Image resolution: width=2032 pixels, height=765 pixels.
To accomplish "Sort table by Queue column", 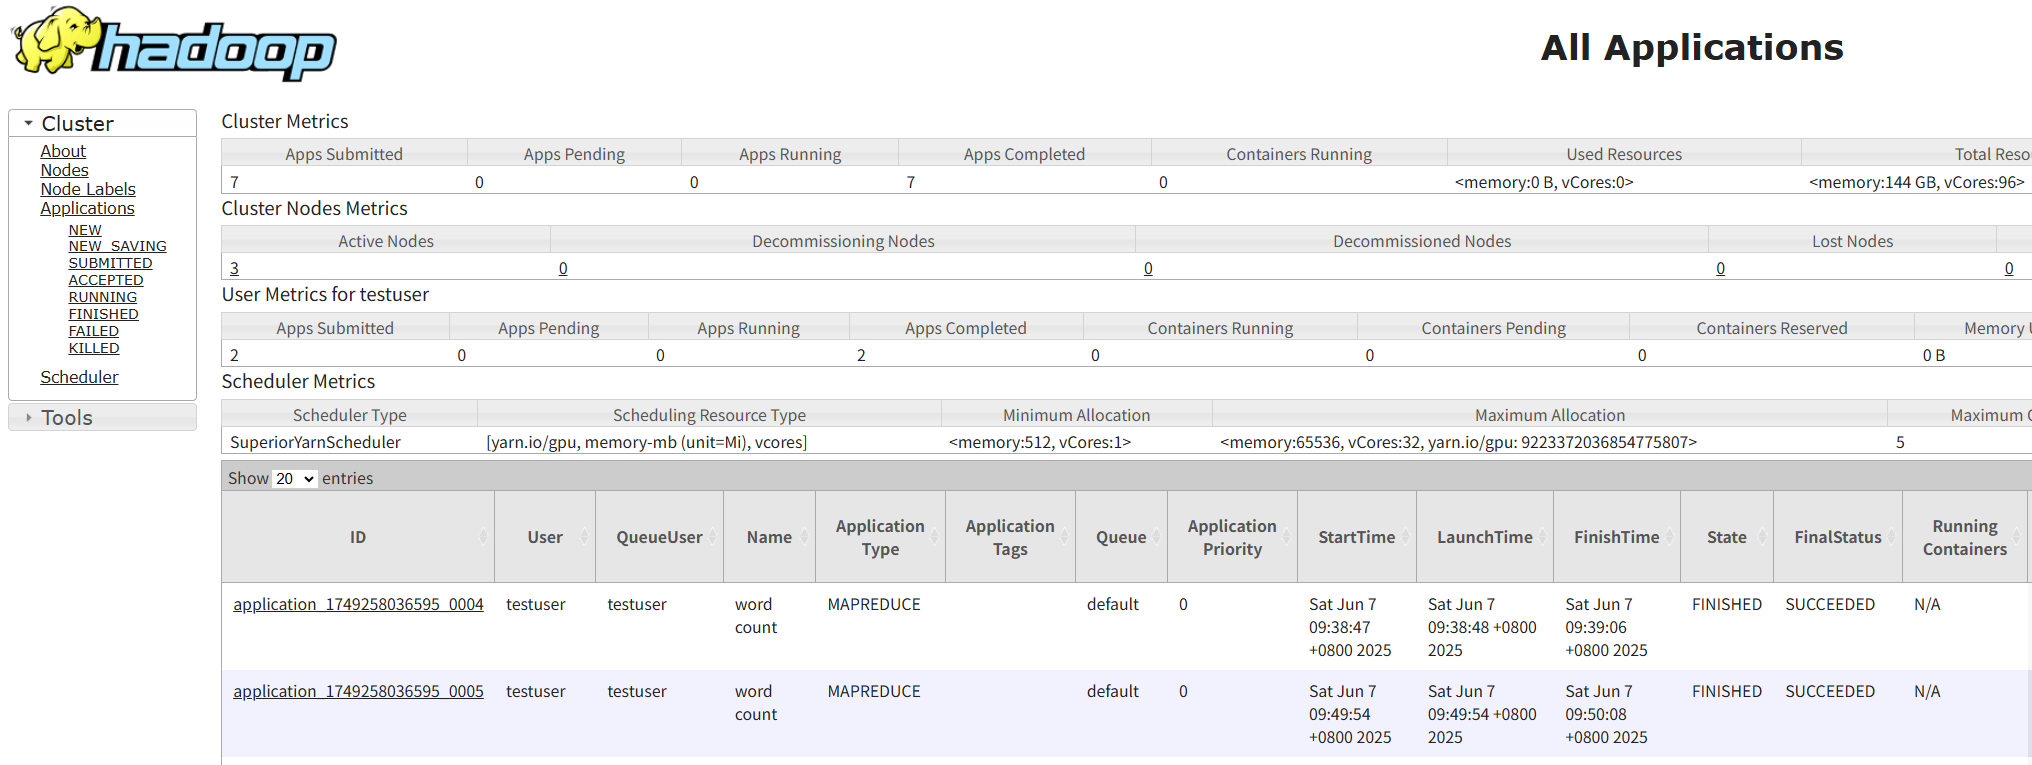I will click(x=1121, y=537).
